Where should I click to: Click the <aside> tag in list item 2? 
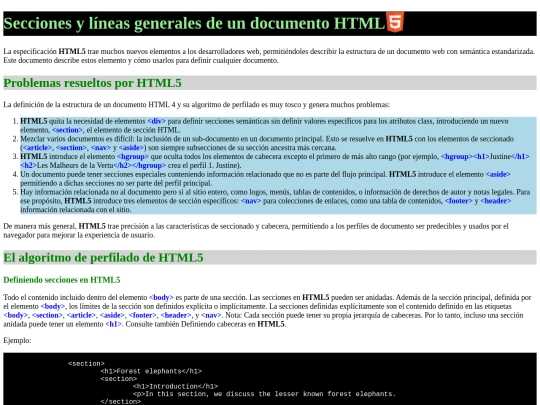click(x=131, y=148)
